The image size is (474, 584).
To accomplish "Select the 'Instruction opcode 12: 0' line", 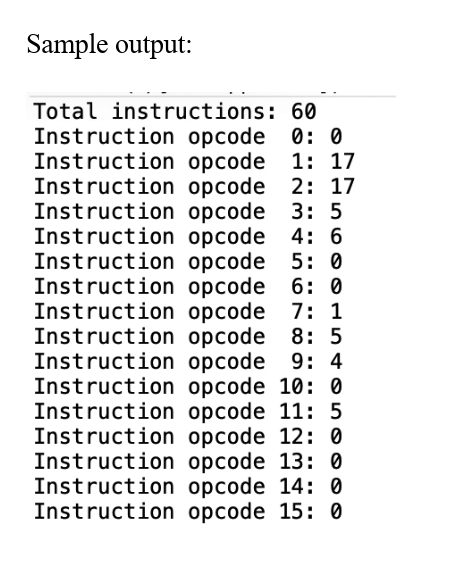I will [188, 436].
